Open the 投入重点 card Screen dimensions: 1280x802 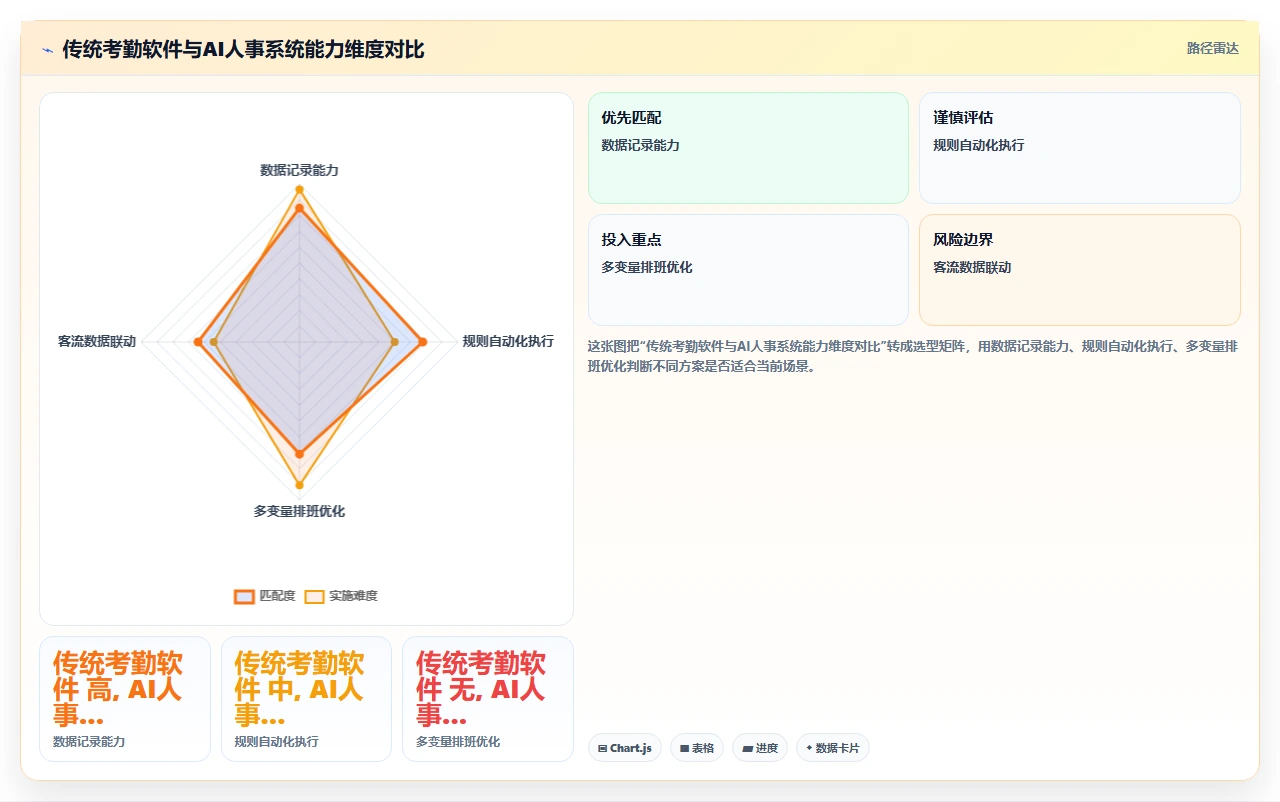click(748, 270)
